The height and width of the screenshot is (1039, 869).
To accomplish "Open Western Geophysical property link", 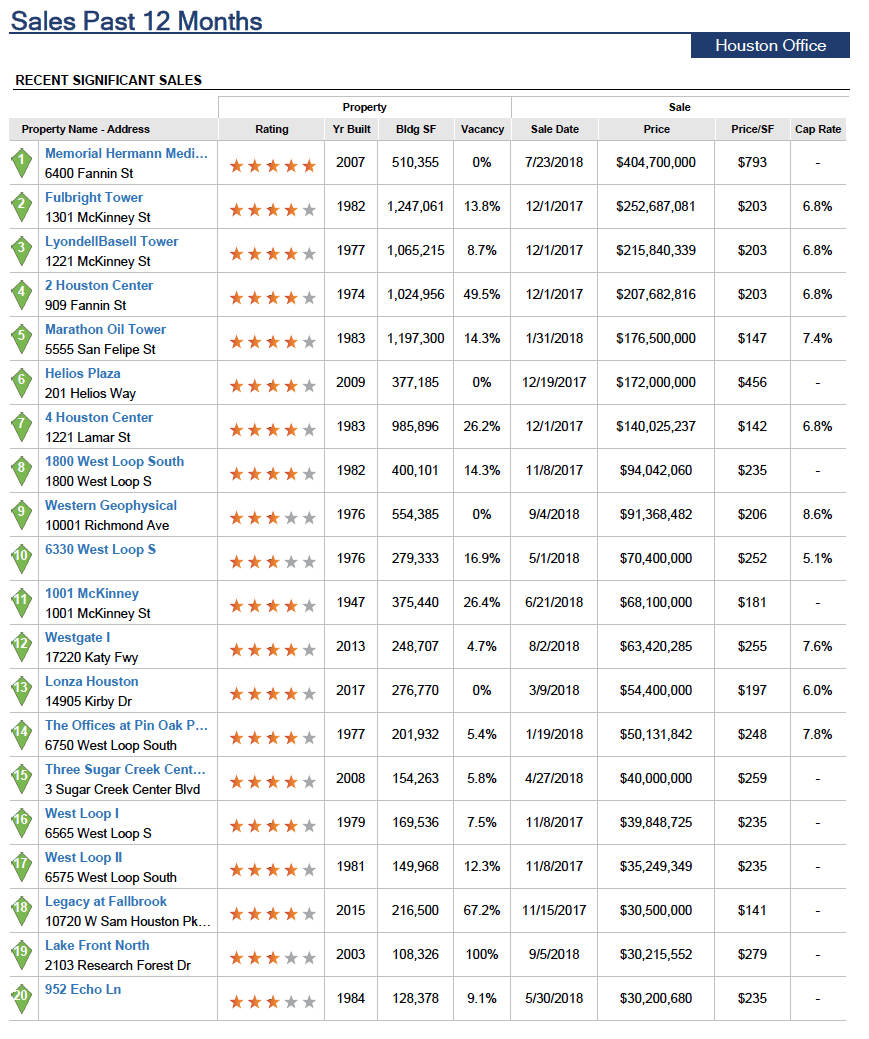I will pyautogui.click(x=111, y=506).
